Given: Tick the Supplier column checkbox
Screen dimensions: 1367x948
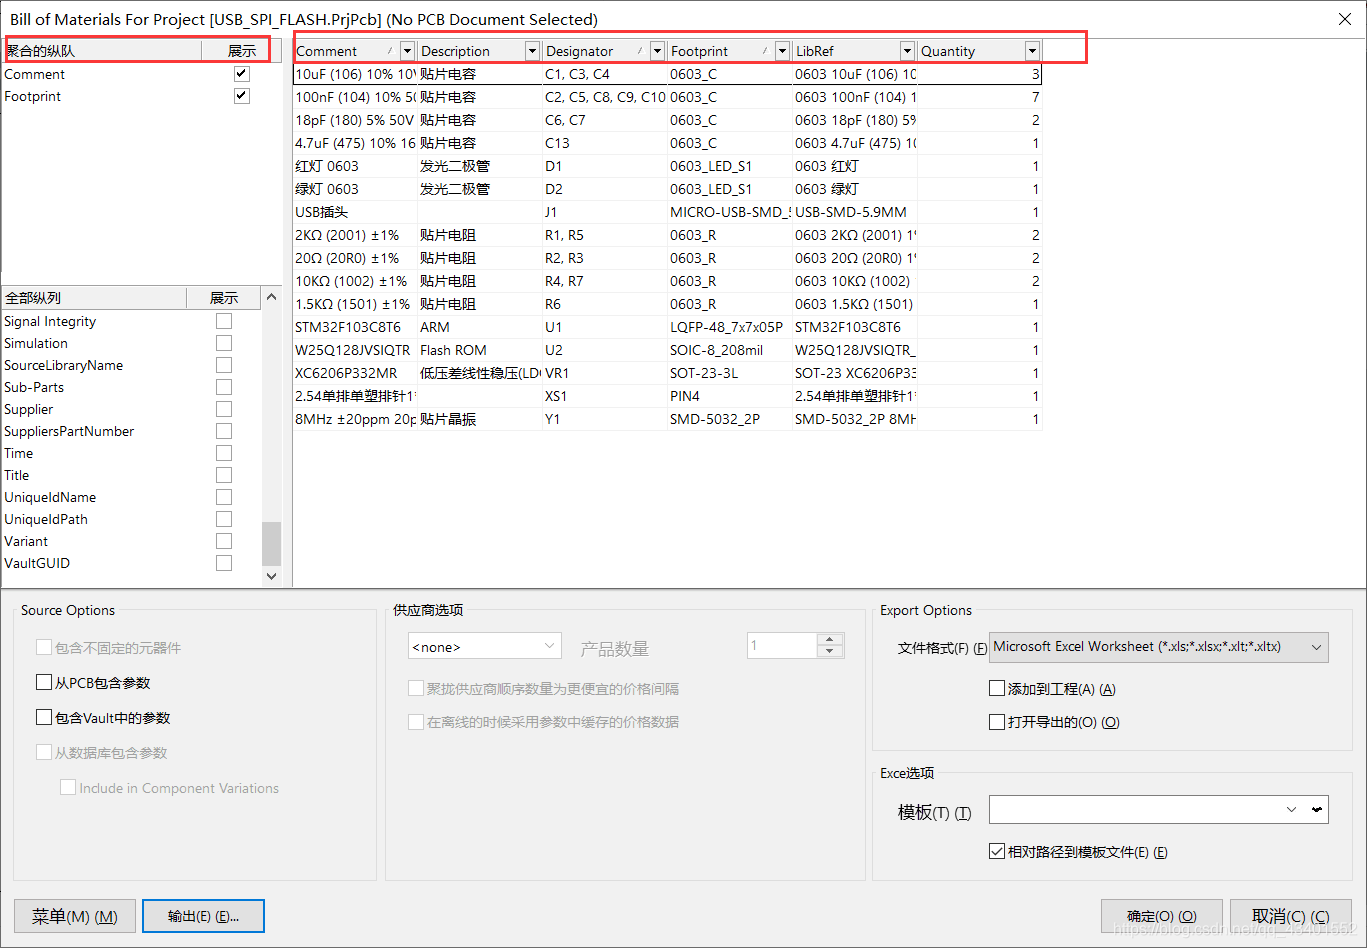Looking at the screenshot, I should [x=224, y=409].
